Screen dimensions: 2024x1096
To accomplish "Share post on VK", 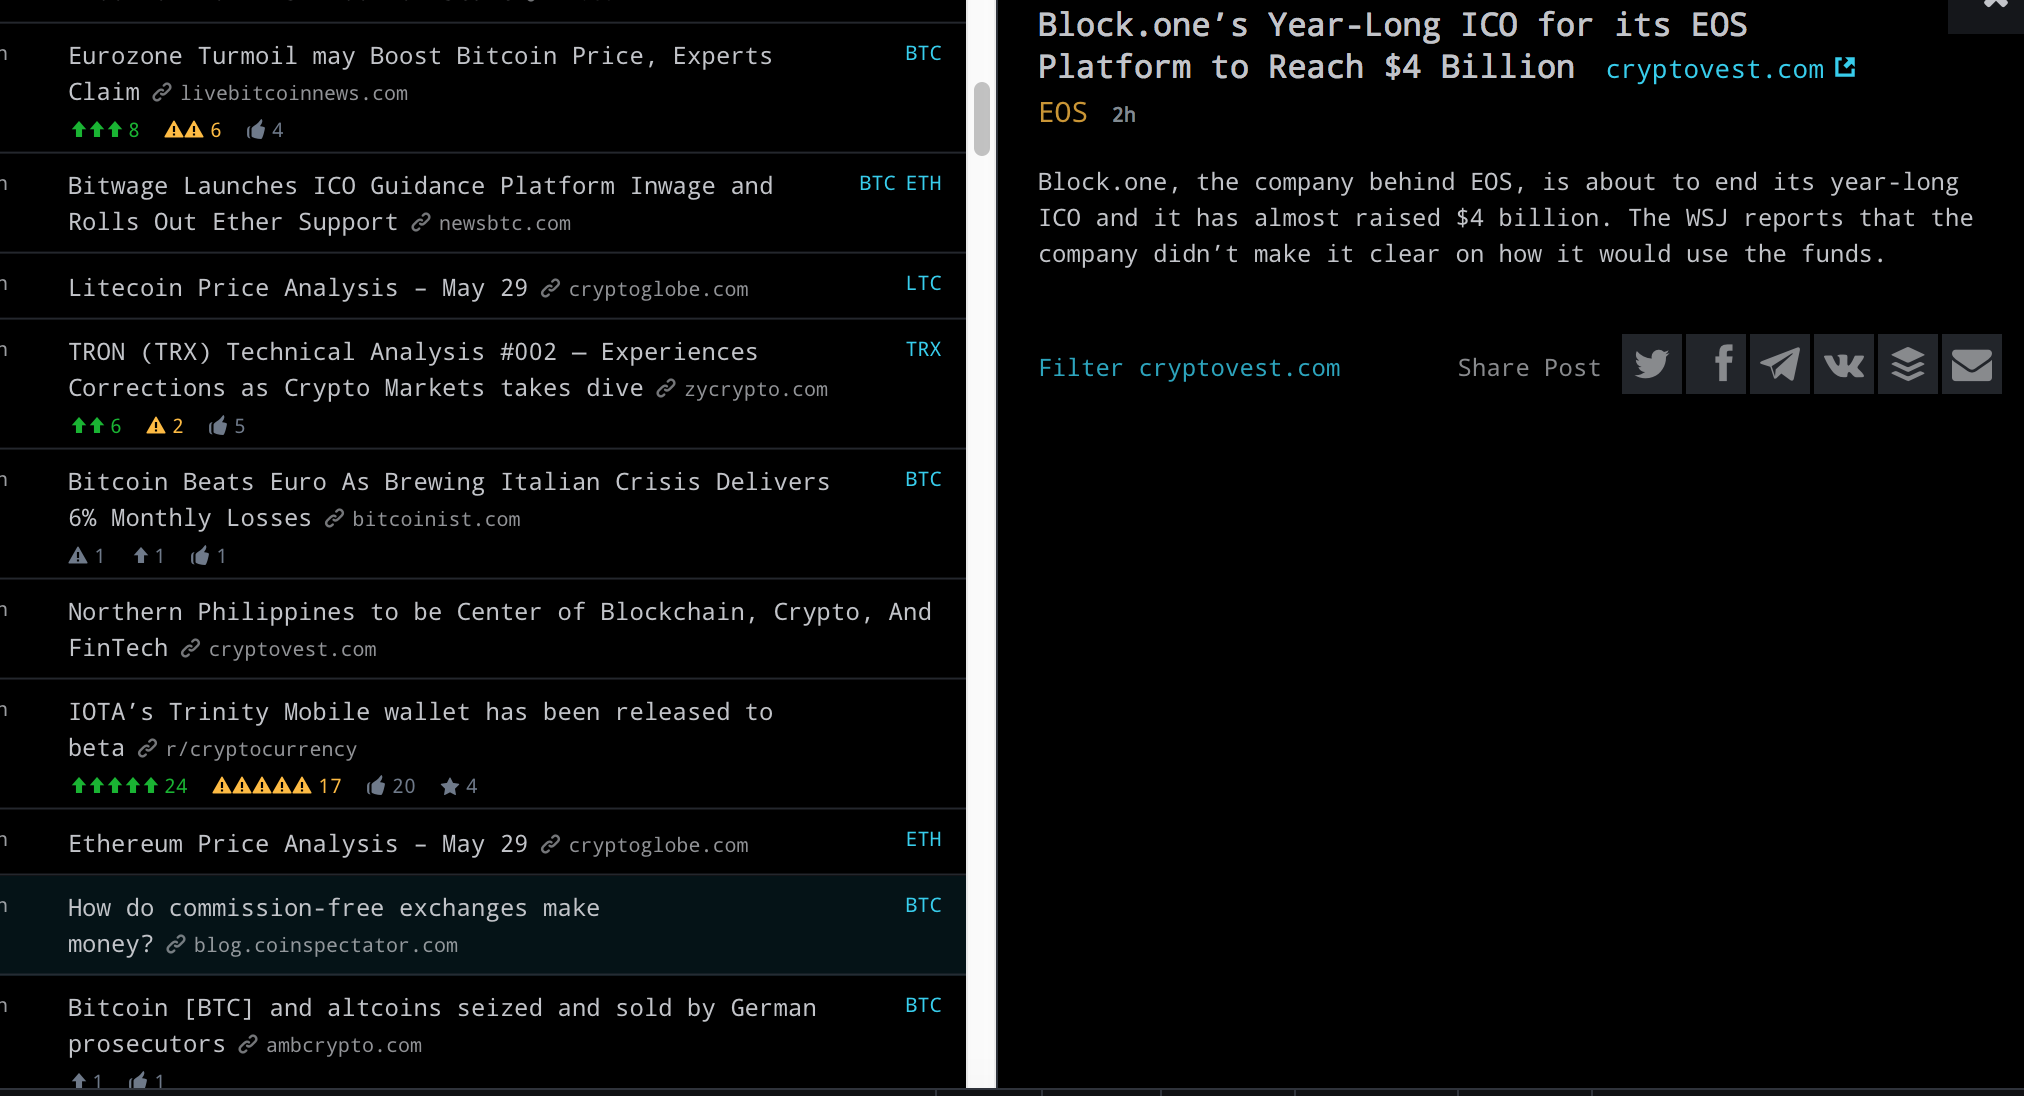I will click(x=1844, y=364).
